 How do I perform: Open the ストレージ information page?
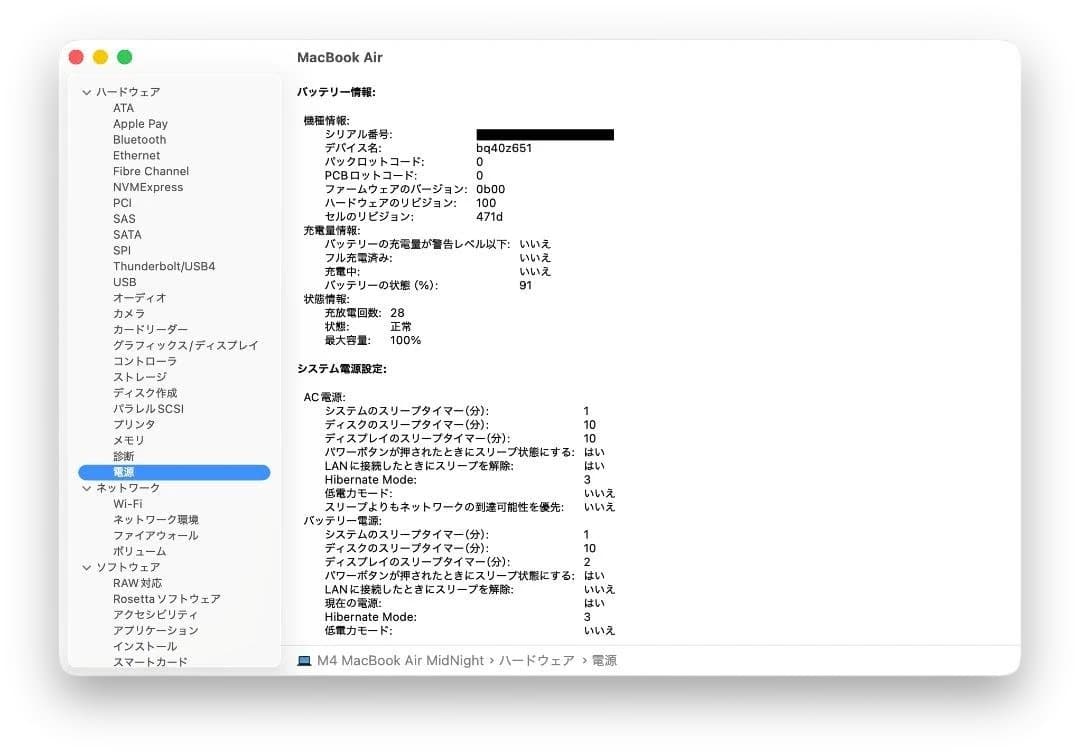point(142,377)
